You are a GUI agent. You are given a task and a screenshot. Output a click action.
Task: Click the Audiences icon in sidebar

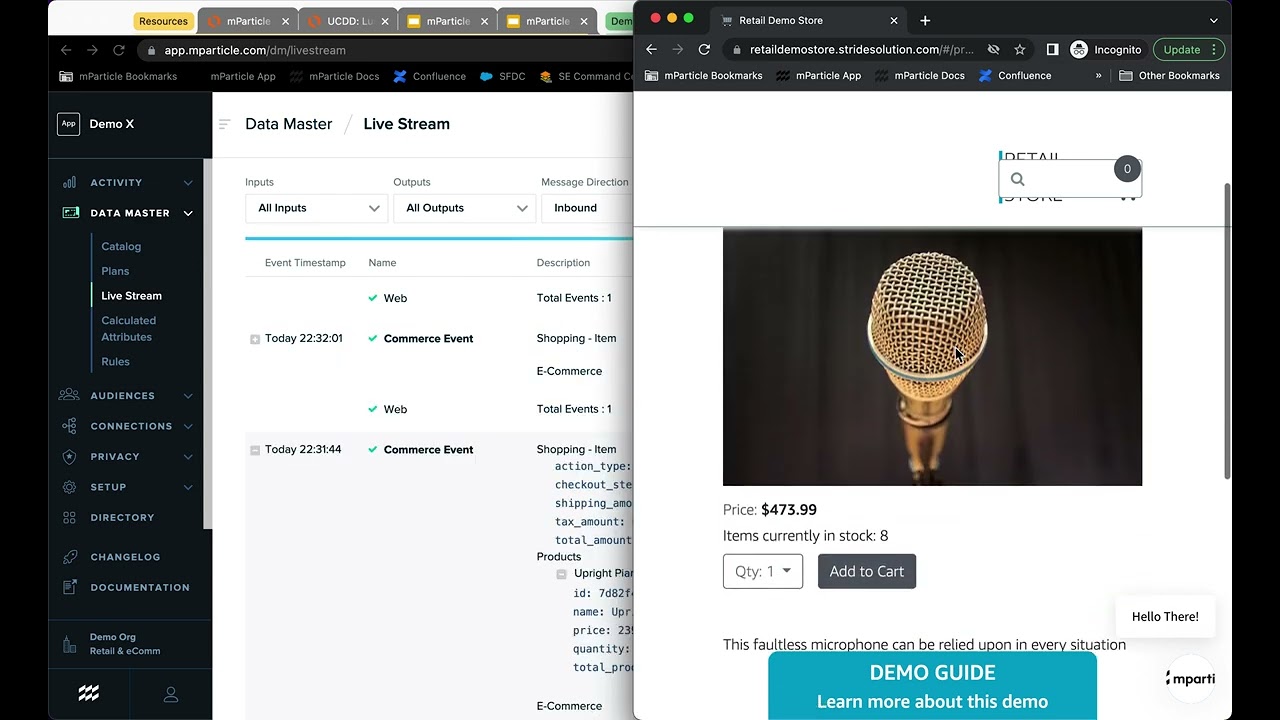point(69,395)
